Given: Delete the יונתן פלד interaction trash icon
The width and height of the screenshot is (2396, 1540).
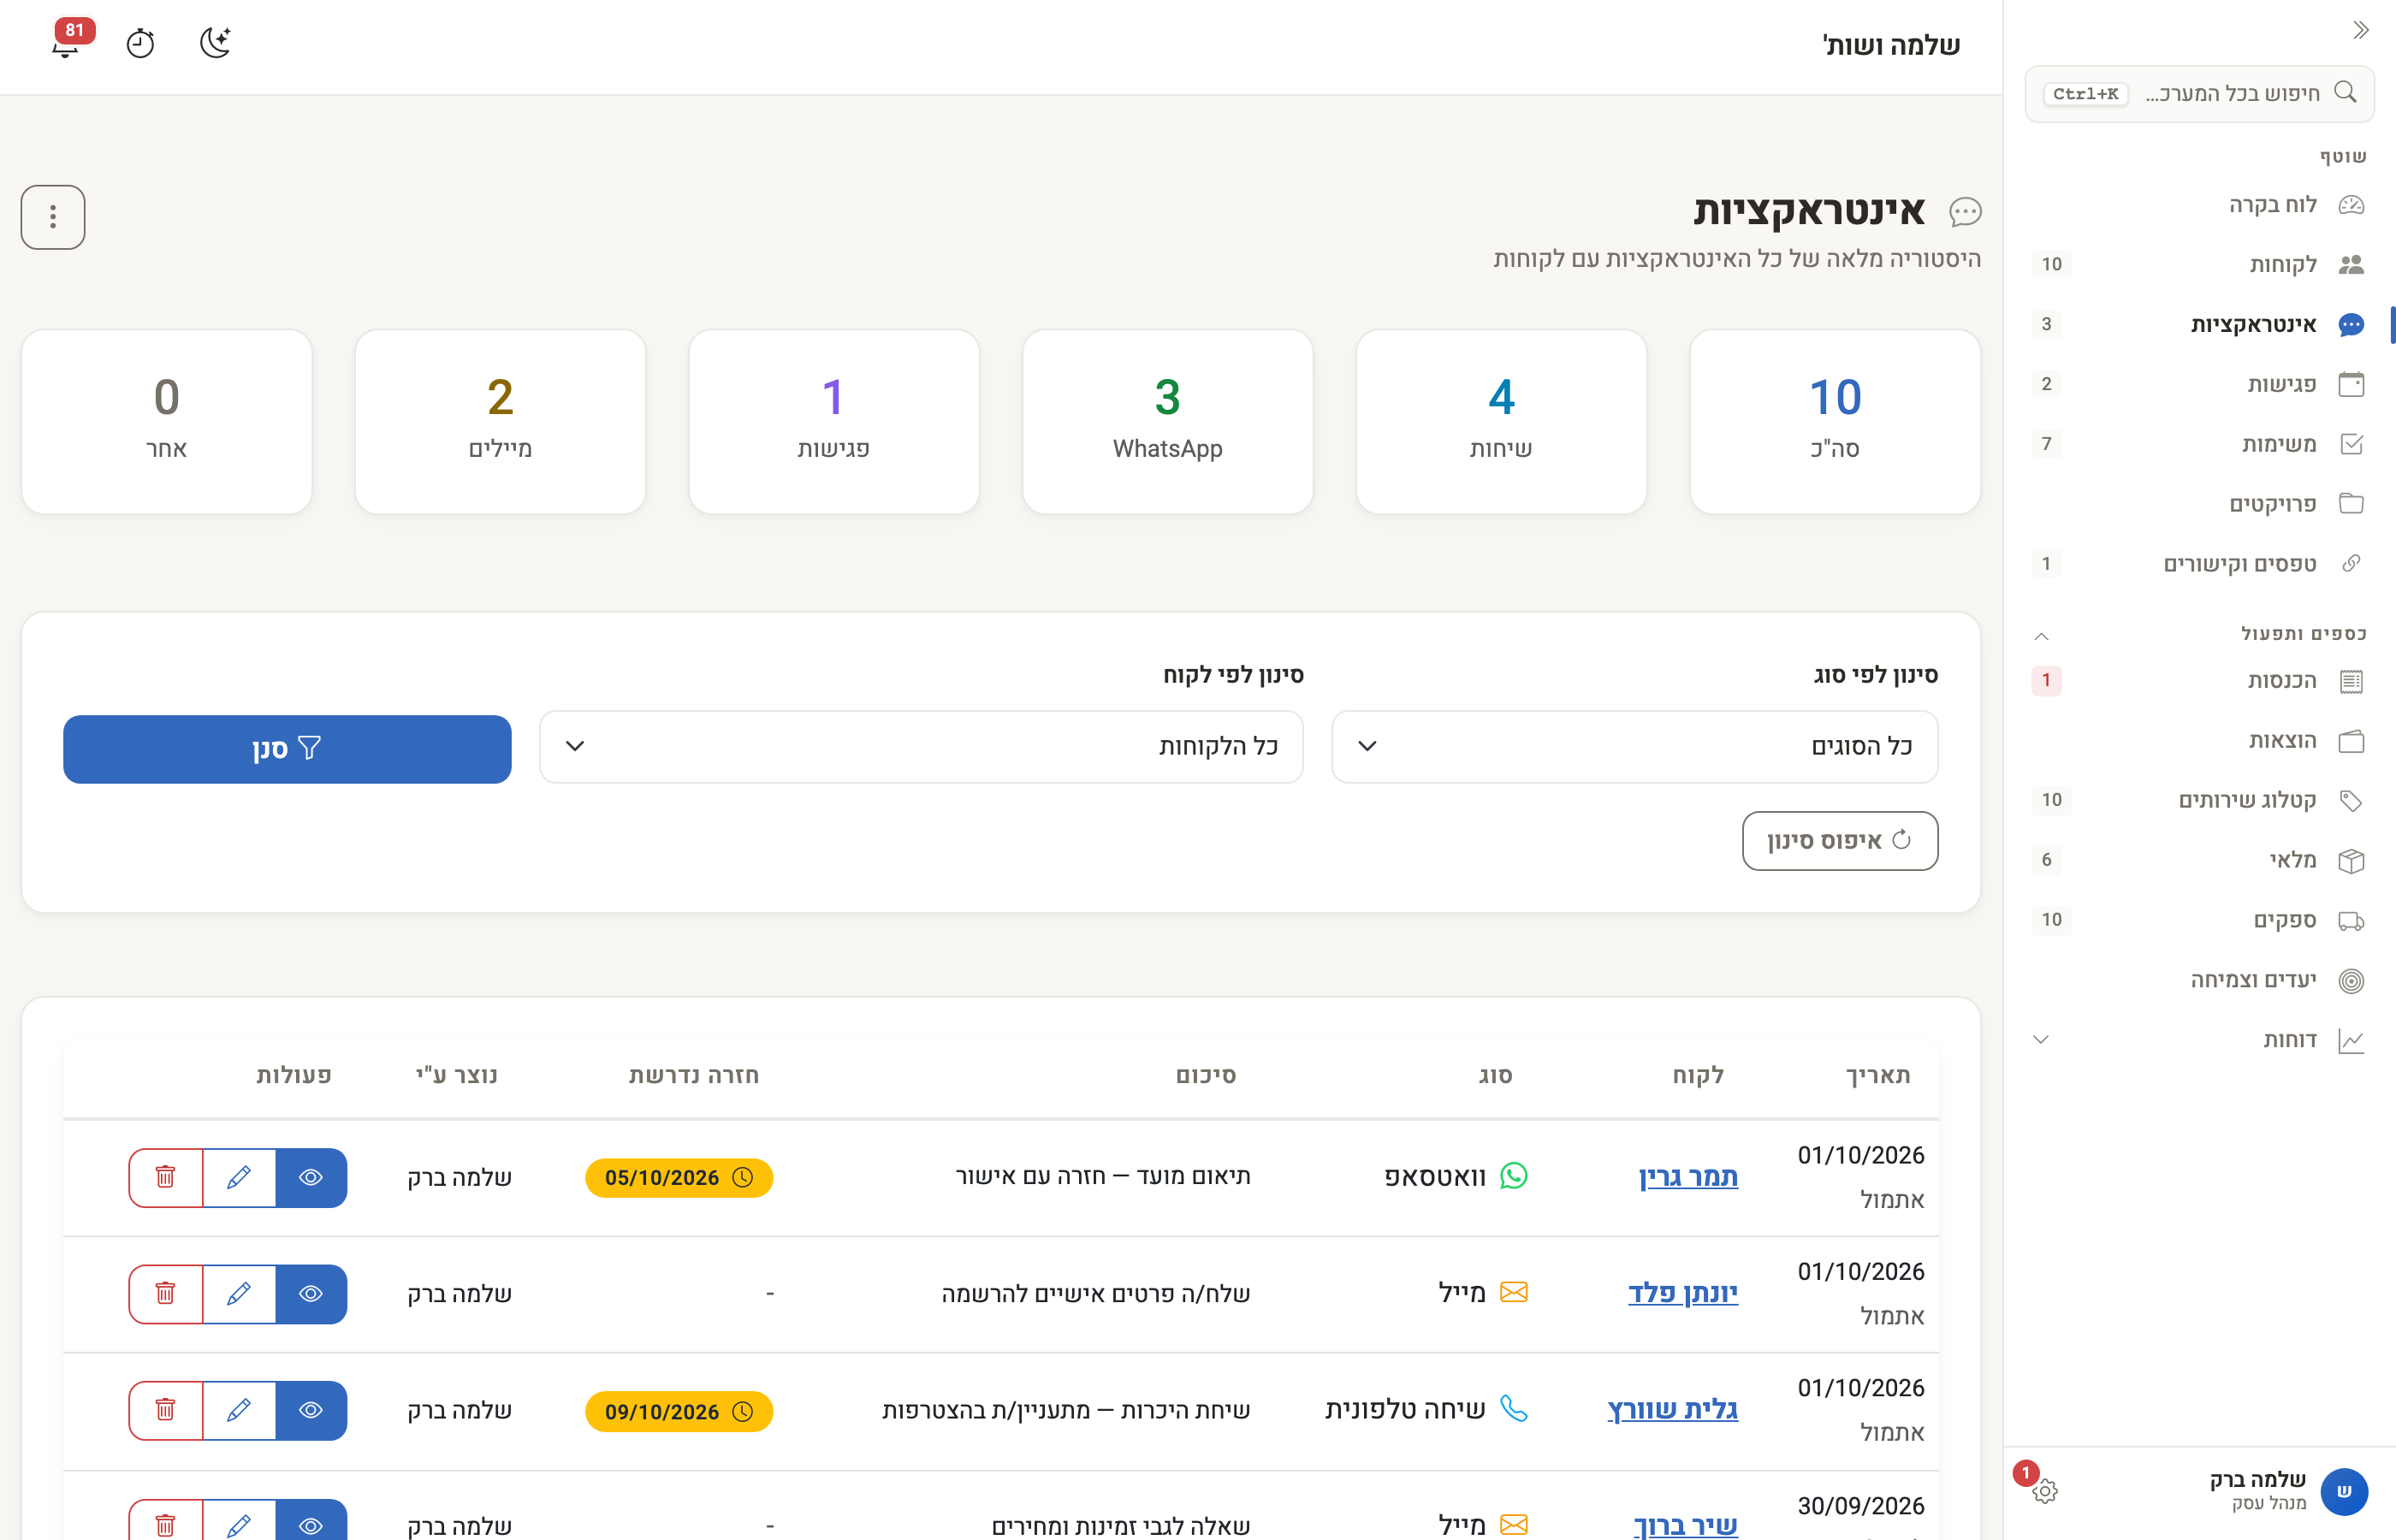Looking at the screenshot, I should [x=166, y=1294].
